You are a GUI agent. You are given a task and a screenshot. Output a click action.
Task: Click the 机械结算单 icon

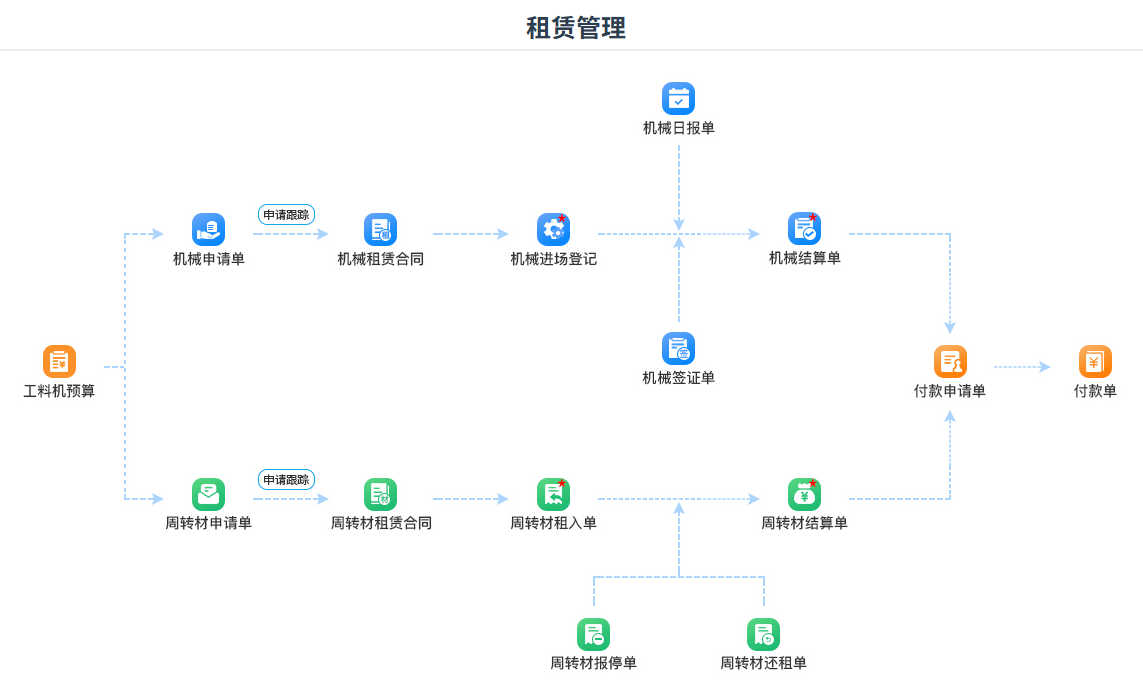(x=805, y=229)
